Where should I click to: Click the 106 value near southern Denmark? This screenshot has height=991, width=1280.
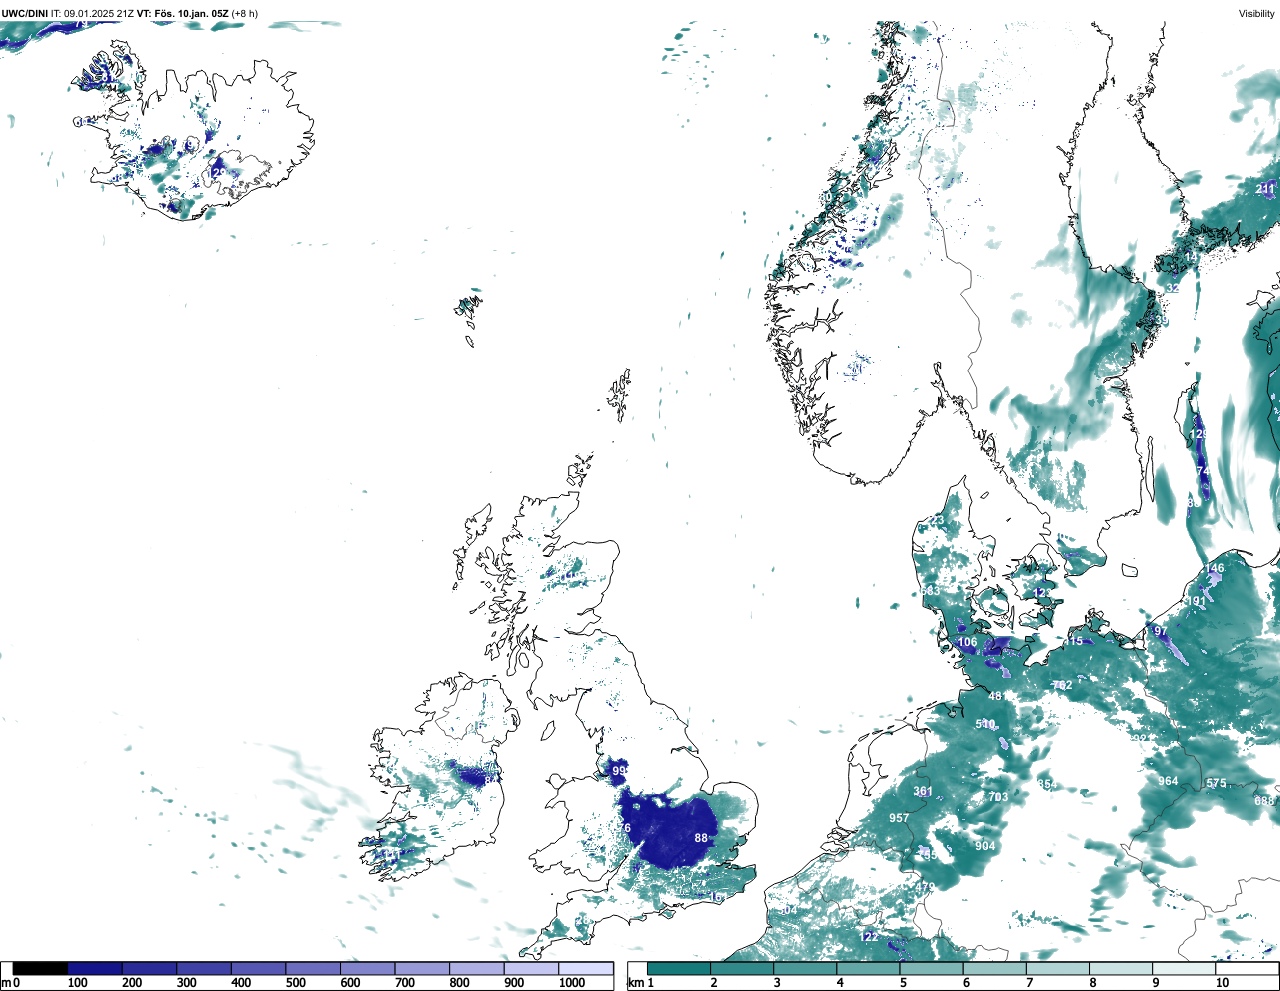tap(967, 642)
